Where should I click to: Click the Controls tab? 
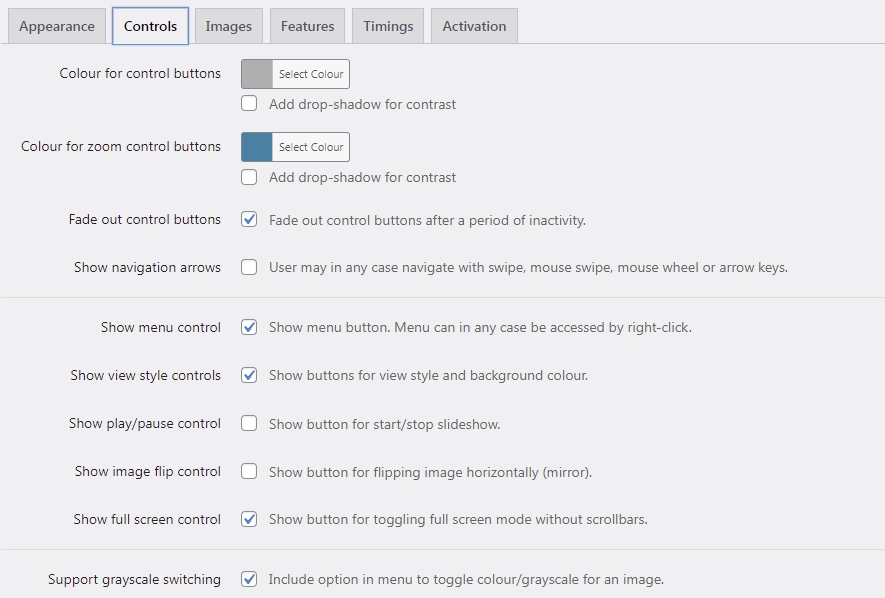click(x=150, y=26)
